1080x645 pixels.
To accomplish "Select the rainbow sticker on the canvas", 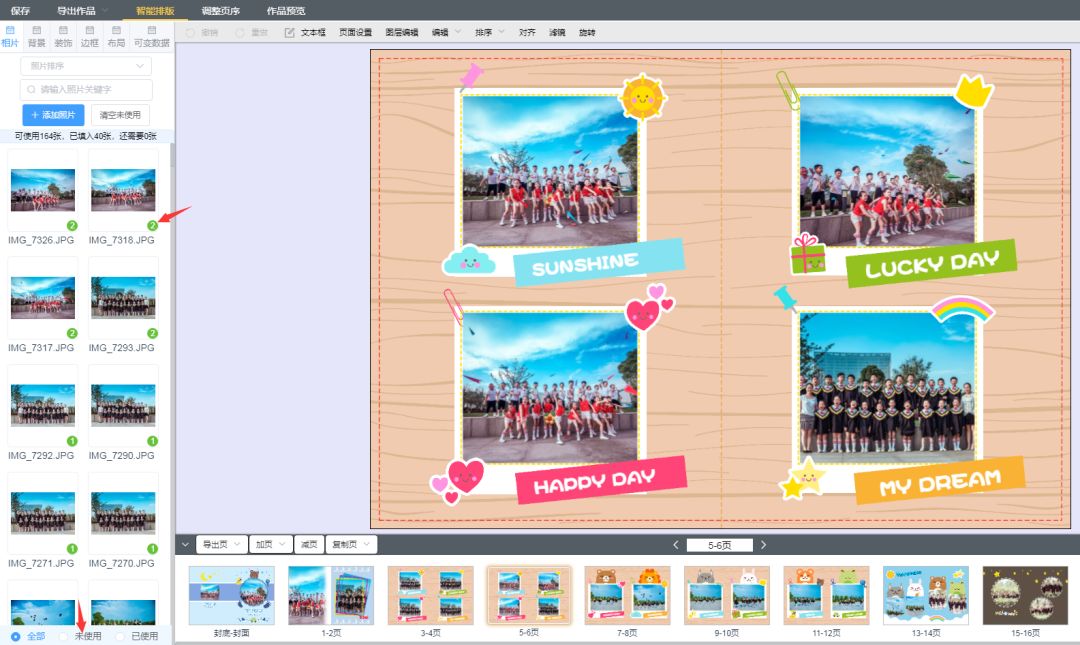I will (x=962, y=309).
